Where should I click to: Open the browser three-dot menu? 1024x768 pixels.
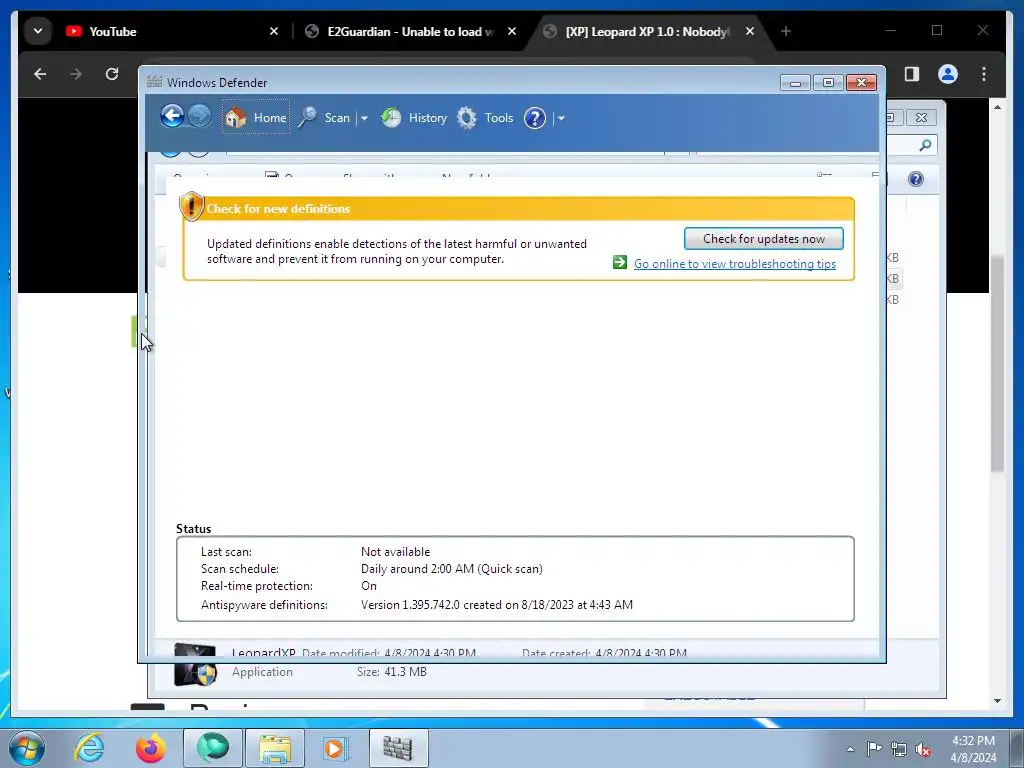point(984,74)
